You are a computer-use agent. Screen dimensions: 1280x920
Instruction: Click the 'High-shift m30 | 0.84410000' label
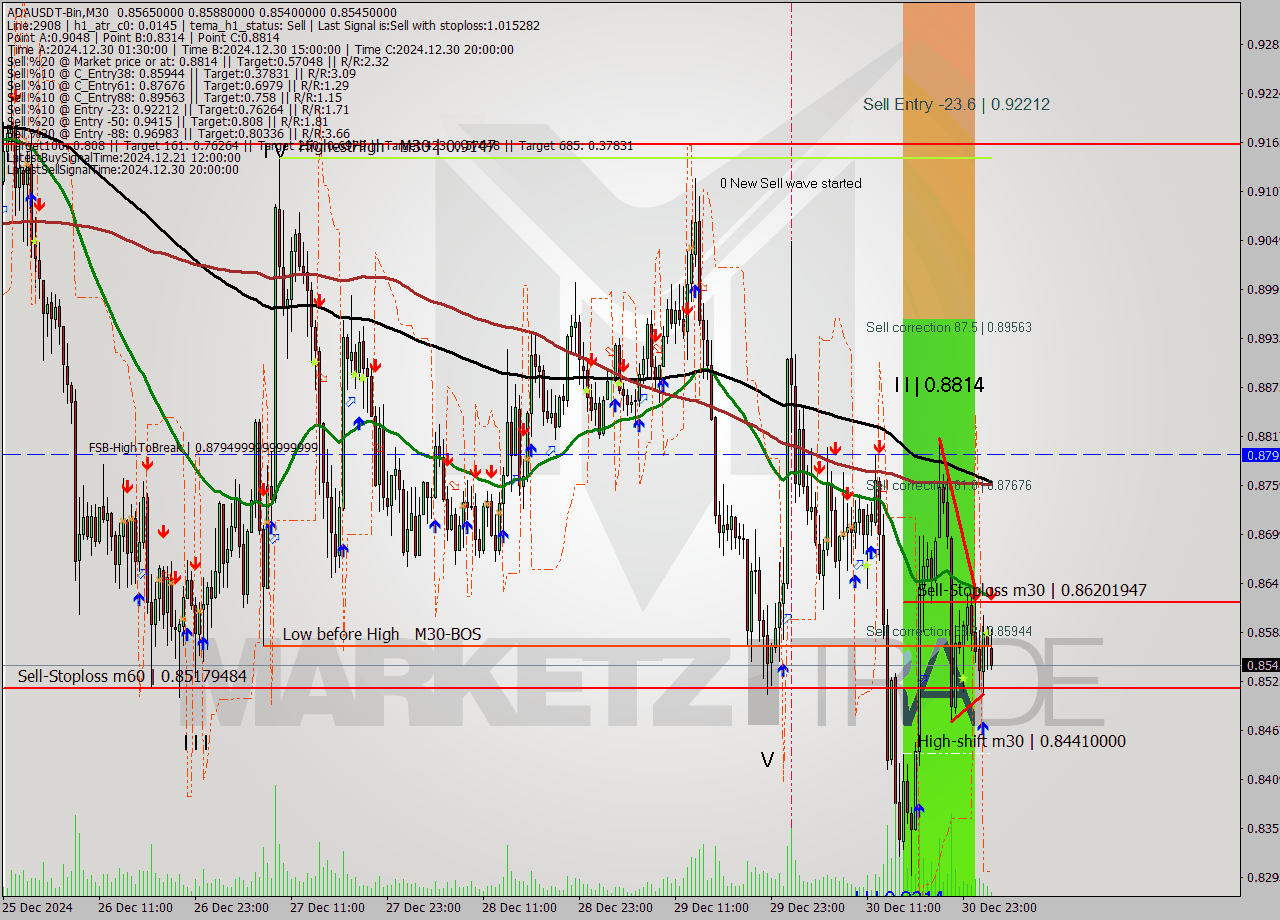tap(1021, 741)
